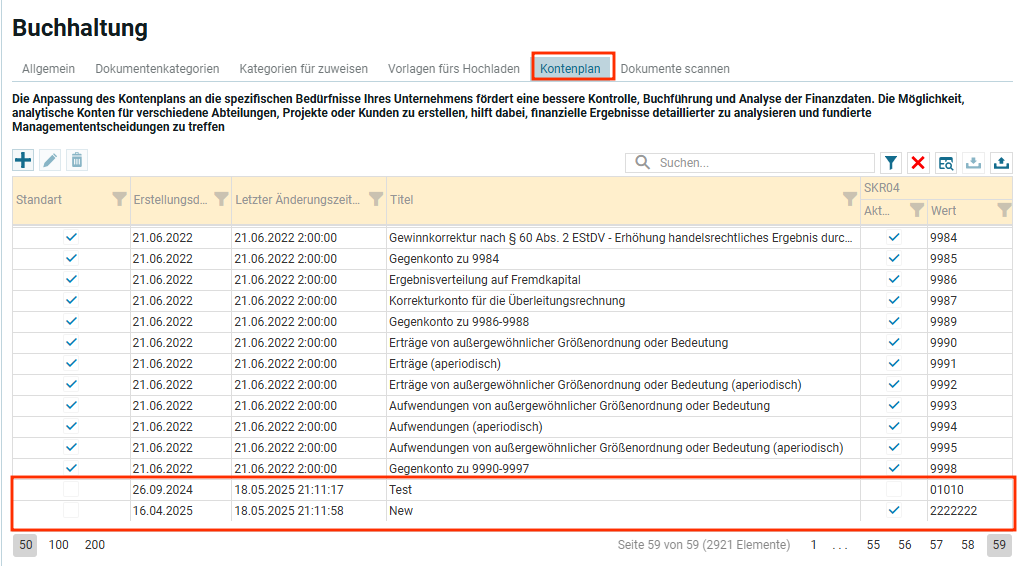Click the red X clear filter icon
1017x566 pixels.
(918, 163)
